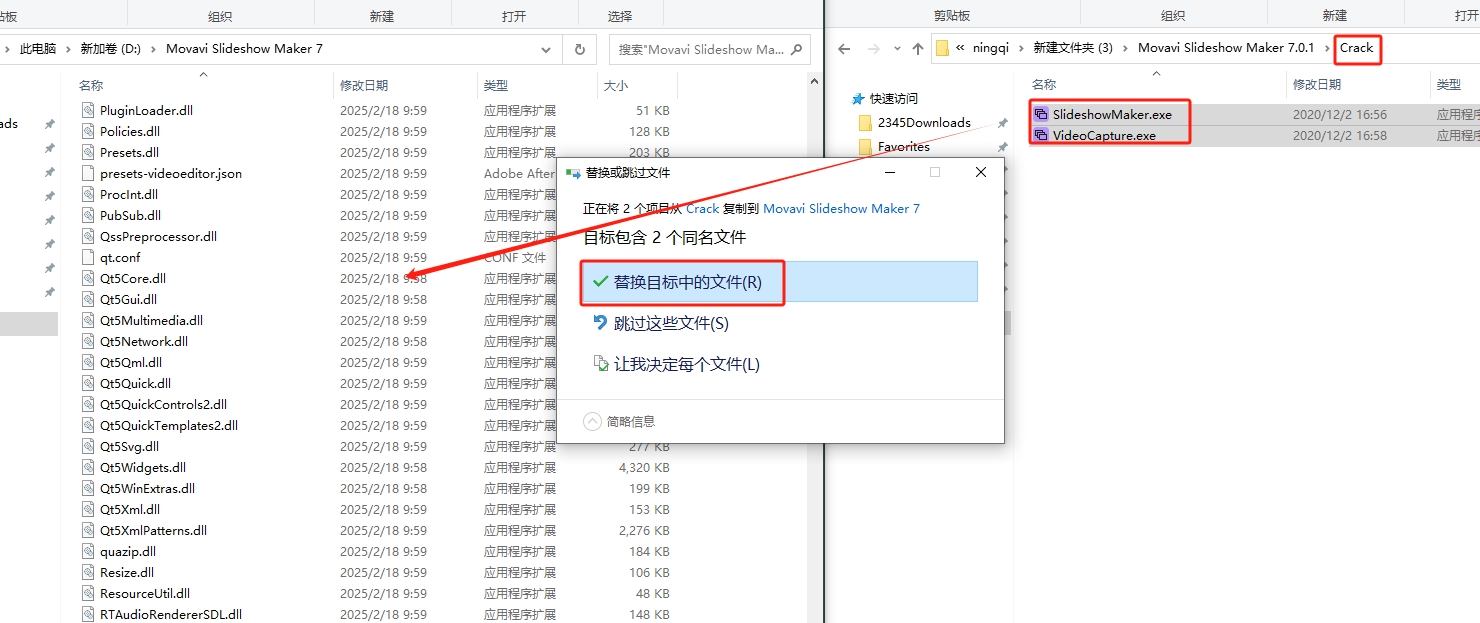
Task: Select PluginLoader.dll file icon
Action: click(x=88, y=110)
